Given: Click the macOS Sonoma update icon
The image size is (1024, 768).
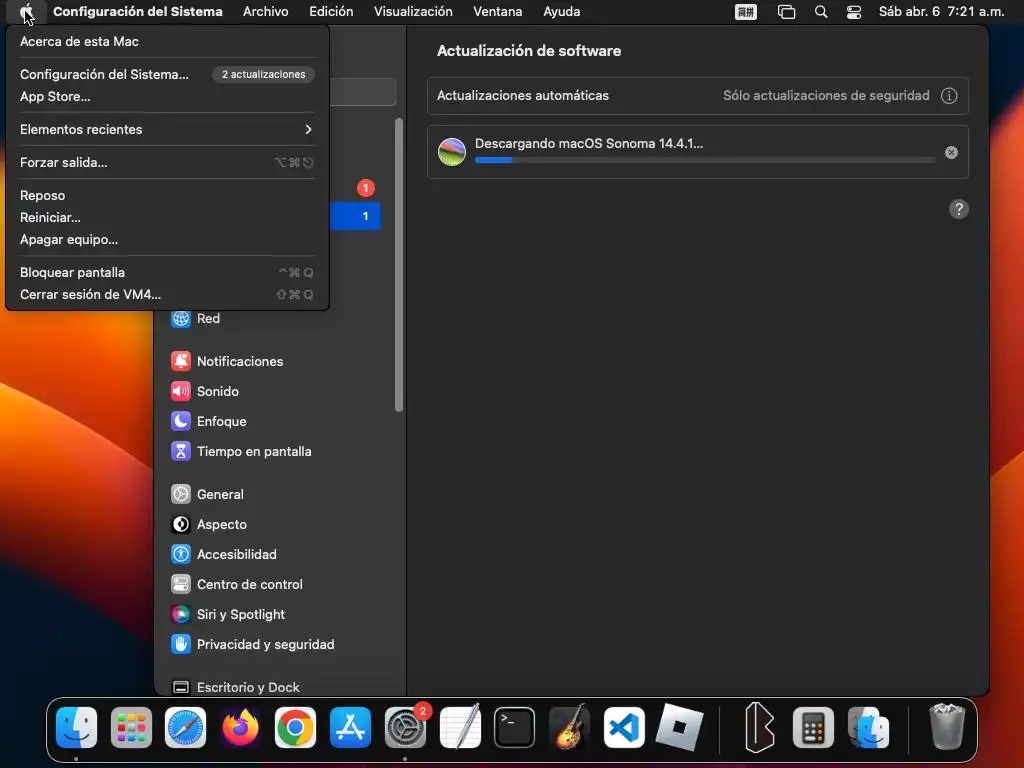Looking at the screenshot, I should pos(452,152).
